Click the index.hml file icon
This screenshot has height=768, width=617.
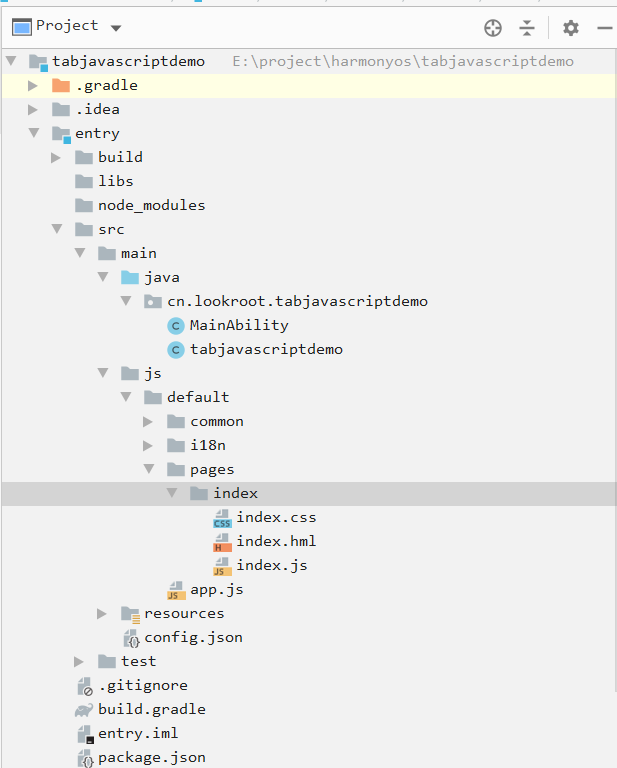tap(222, 542)
